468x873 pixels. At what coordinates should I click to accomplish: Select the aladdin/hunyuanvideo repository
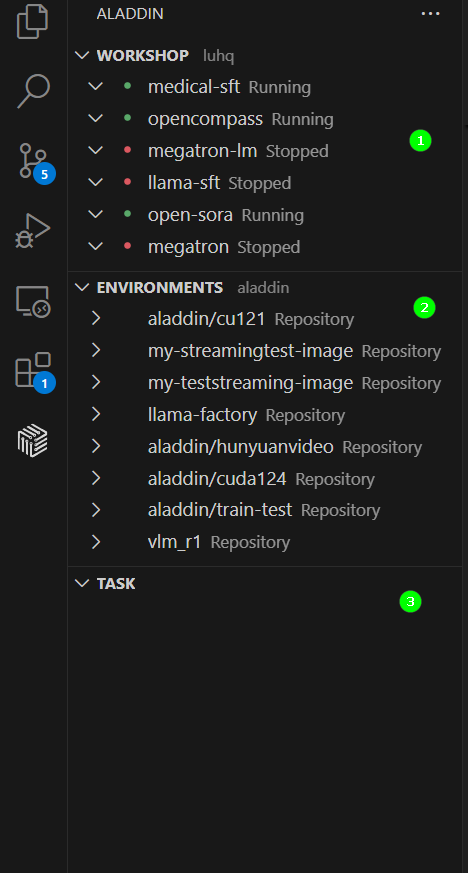tap(265, 446)
